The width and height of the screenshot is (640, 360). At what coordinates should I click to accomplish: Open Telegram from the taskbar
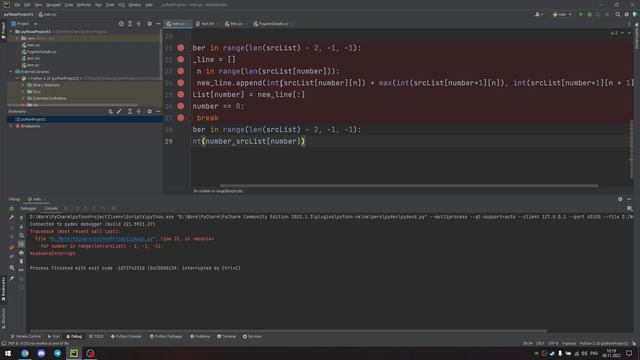[58, 353]
